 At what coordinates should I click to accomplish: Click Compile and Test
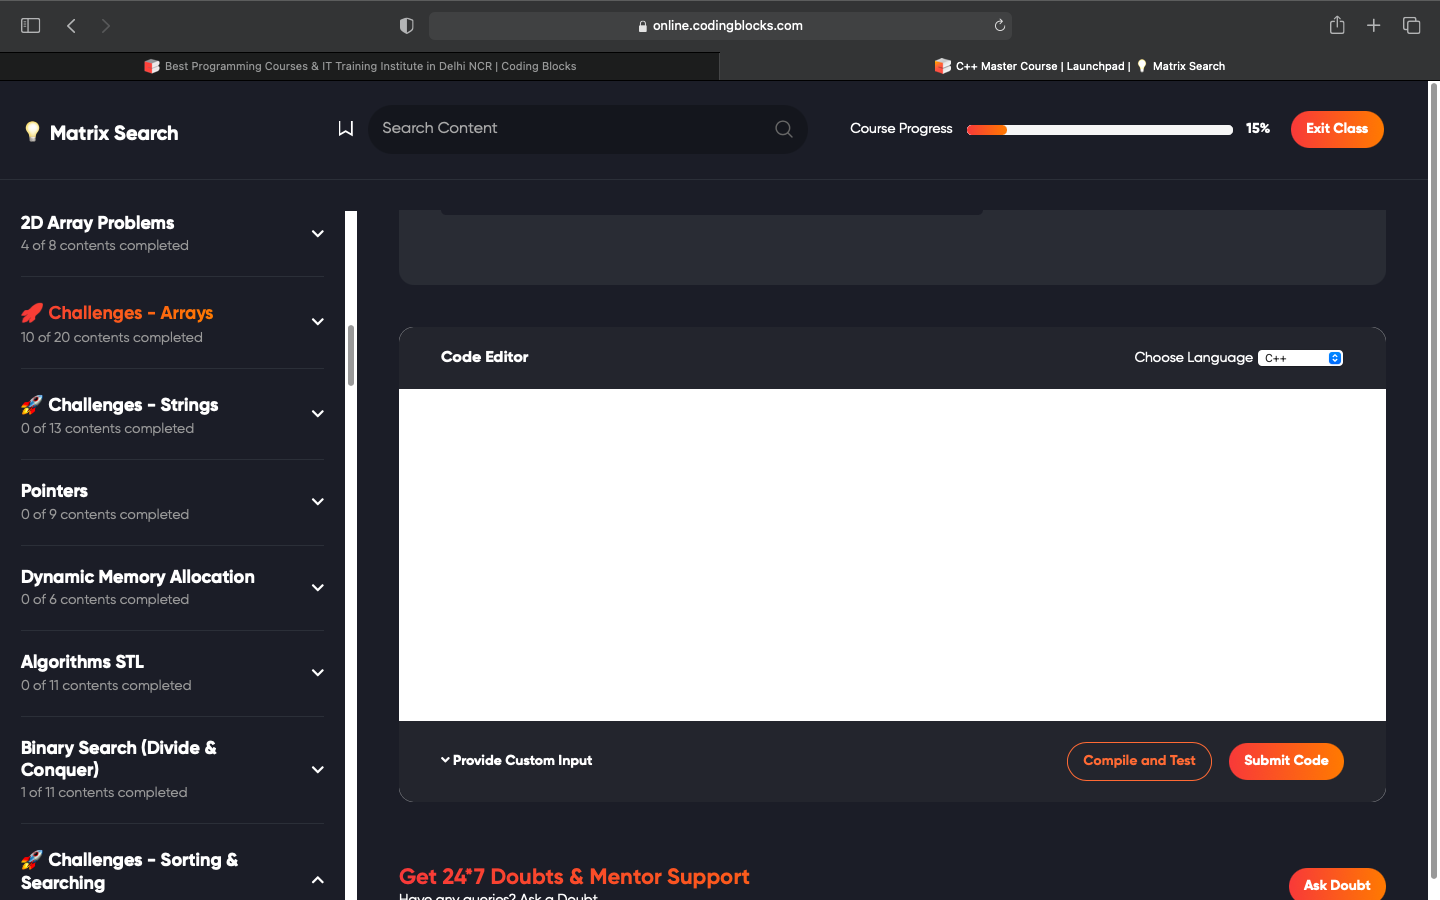1139,761
